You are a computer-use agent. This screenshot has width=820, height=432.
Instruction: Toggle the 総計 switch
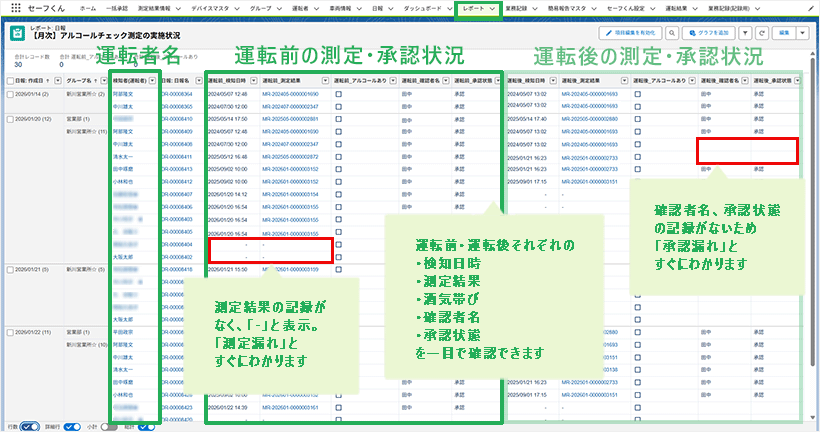pyautogui.click(x=146, y=427)
